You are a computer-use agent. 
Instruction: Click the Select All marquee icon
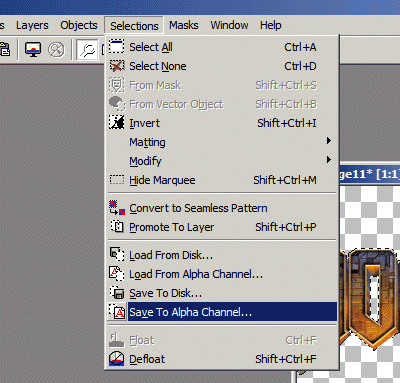tap(117, 47)
